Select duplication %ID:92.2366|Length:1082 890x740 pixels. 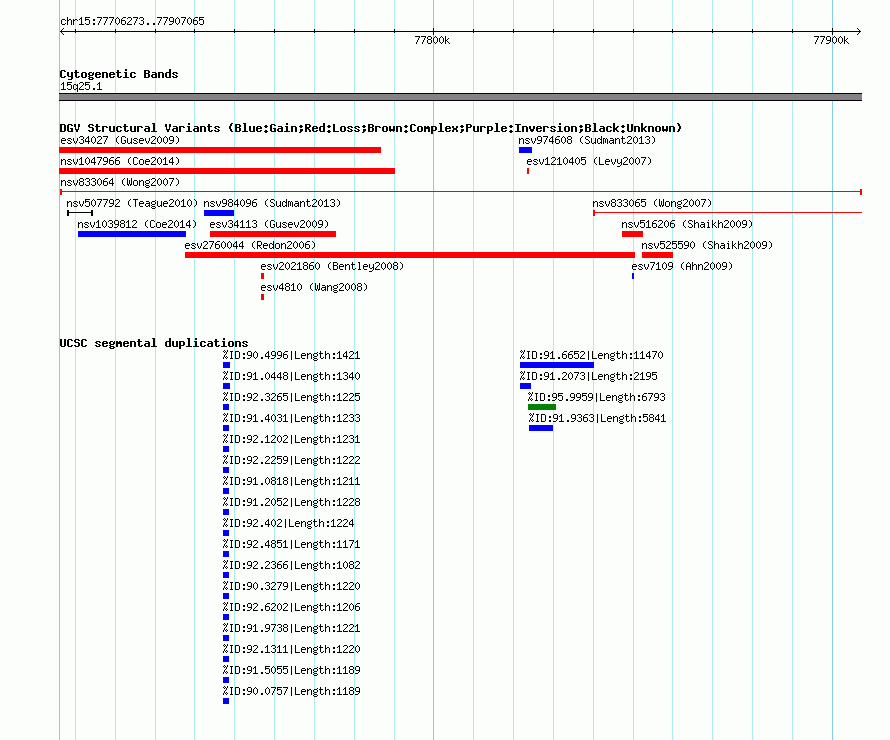point(291,565)
